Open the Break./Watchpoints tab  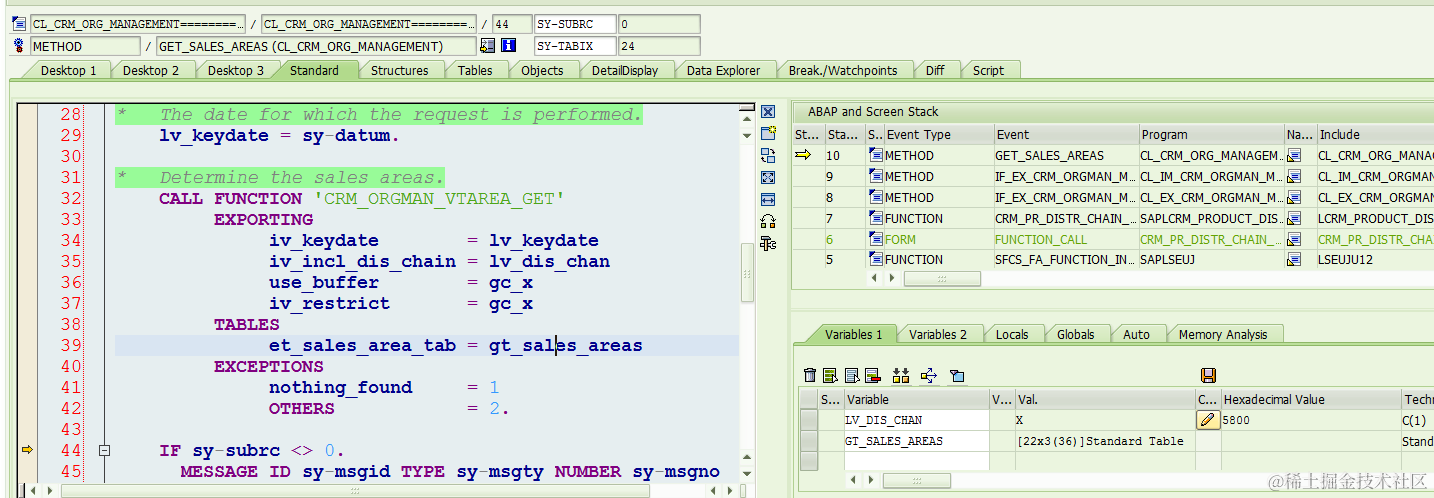pos(843,70)
